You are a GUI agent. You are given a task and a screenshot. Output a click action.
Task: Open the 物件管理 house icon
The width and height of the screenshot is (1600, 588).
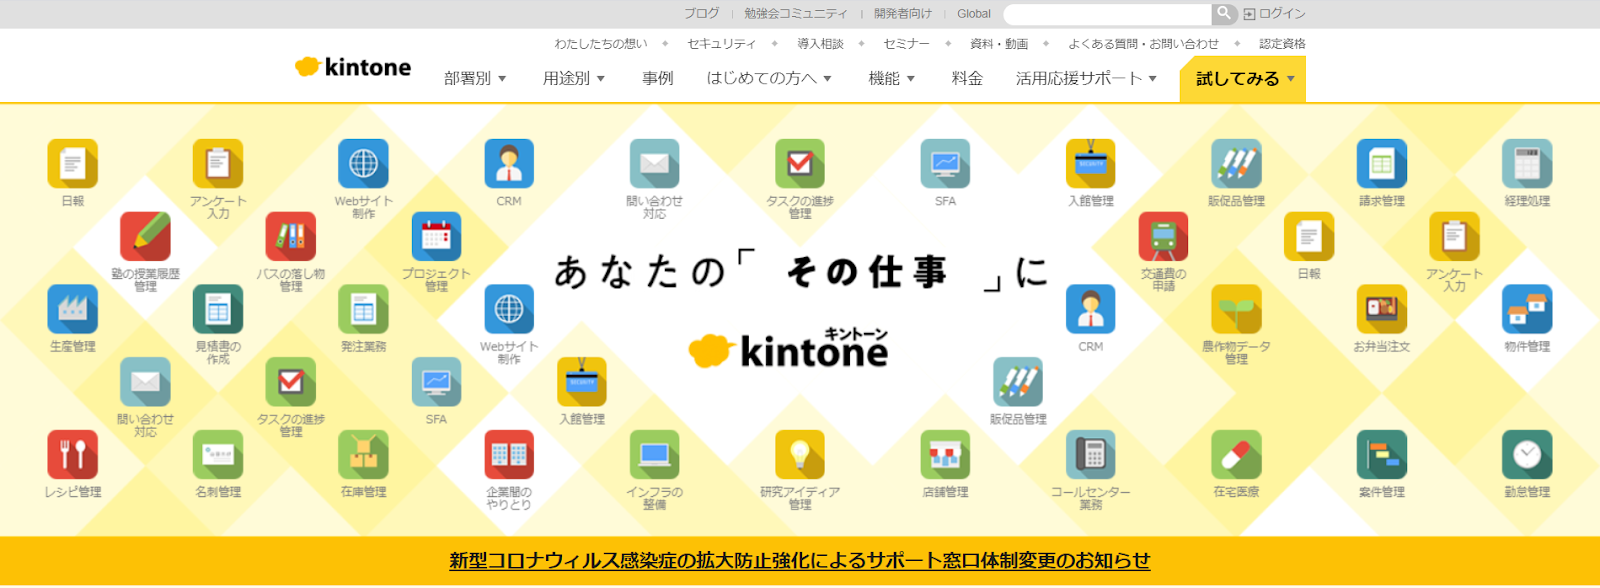[x=1527, y=310]
